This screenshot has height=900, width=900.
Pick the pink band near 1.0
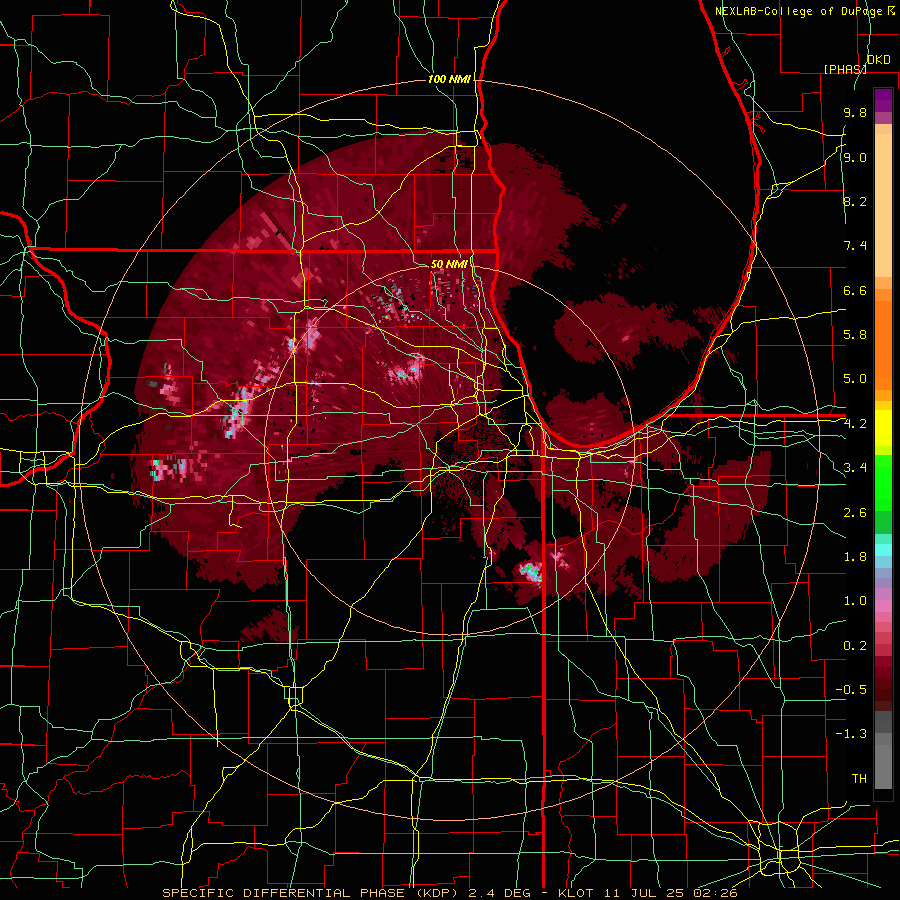click(x=883, y=606)
